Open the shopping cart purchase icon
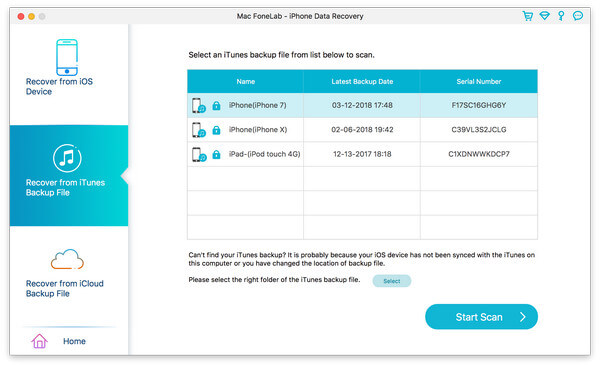600x367 pixels. click(528, 16)
